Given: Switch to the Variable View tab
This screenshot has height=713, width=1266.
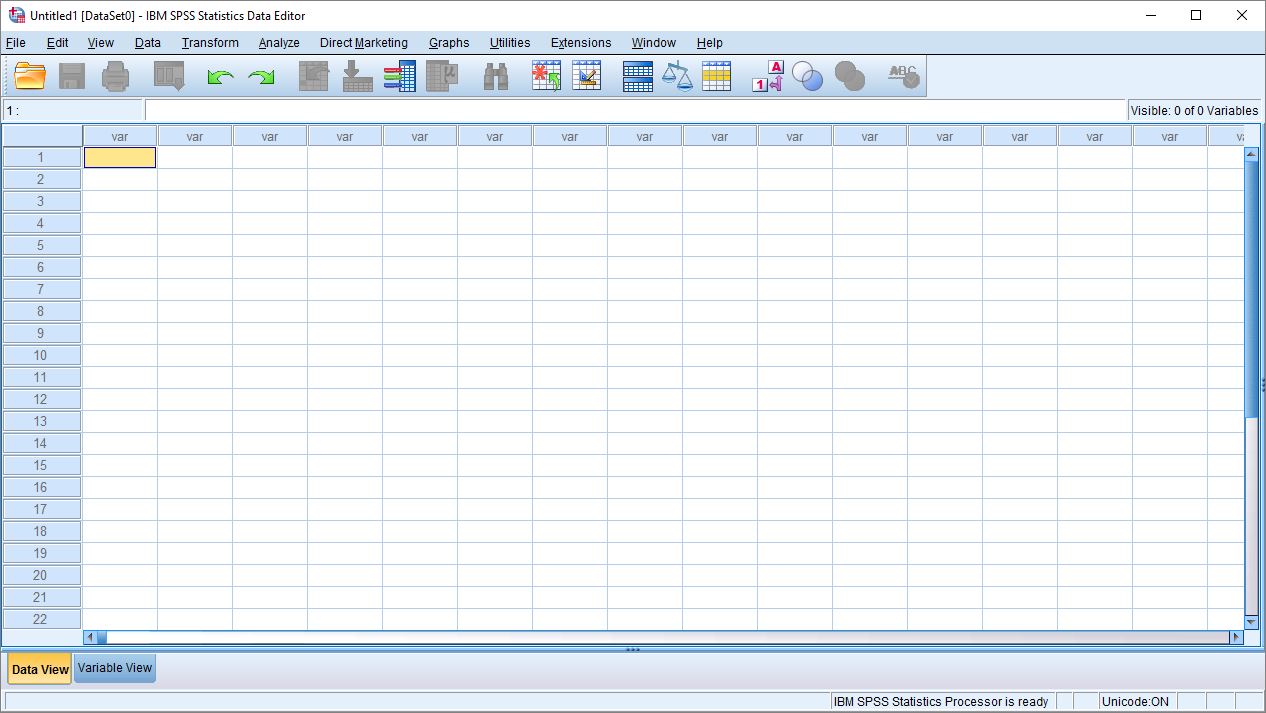Looking at the screenshot, I should [x=115, y=668].
